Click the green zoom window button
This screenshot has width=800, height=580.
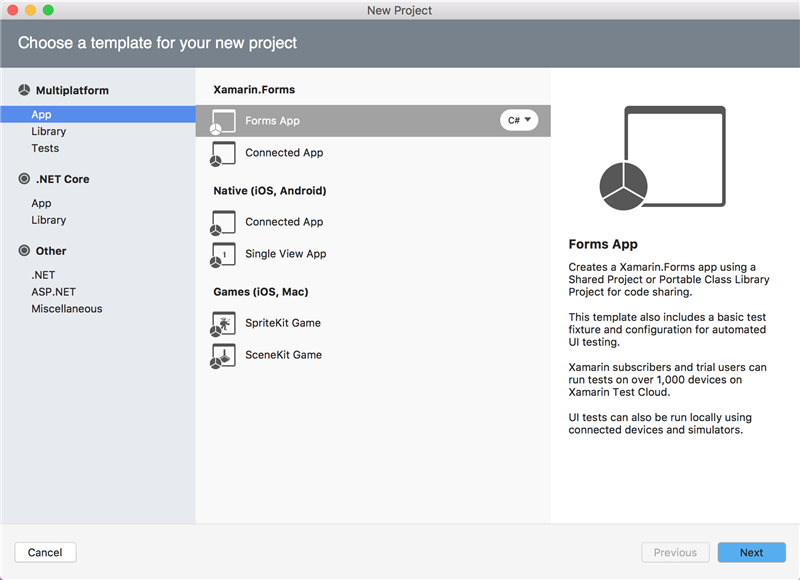48,10
